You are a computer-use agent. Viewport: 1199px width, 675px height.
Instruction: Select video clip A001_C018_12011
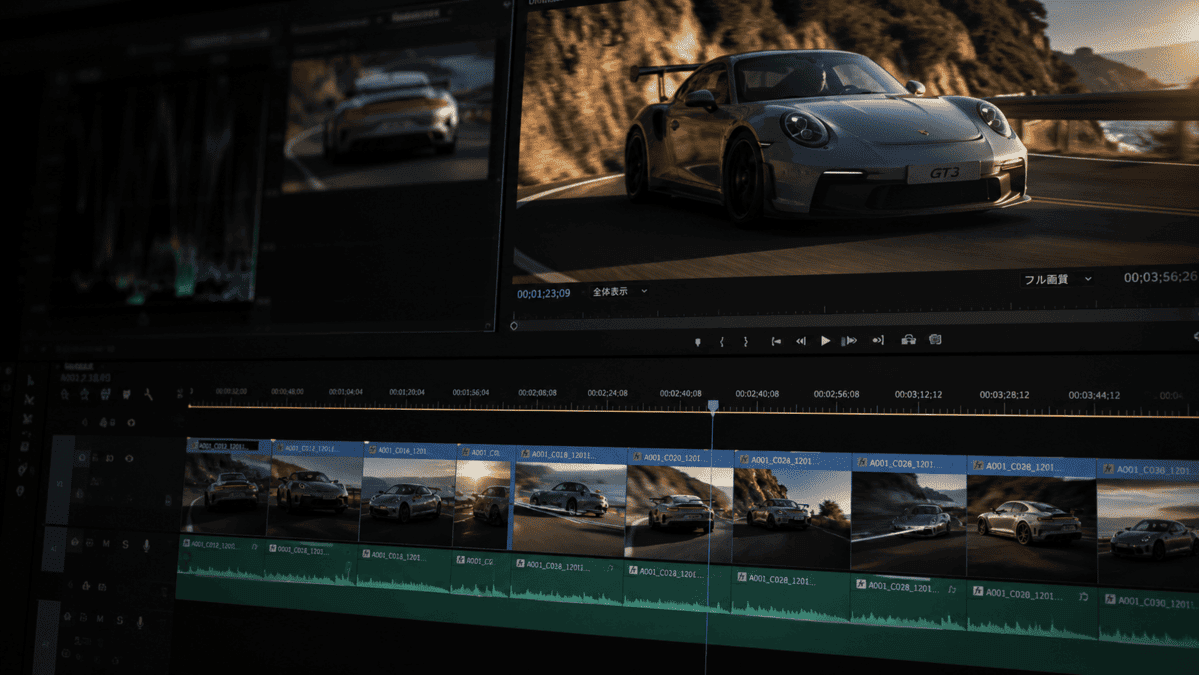tap(570, 503)
